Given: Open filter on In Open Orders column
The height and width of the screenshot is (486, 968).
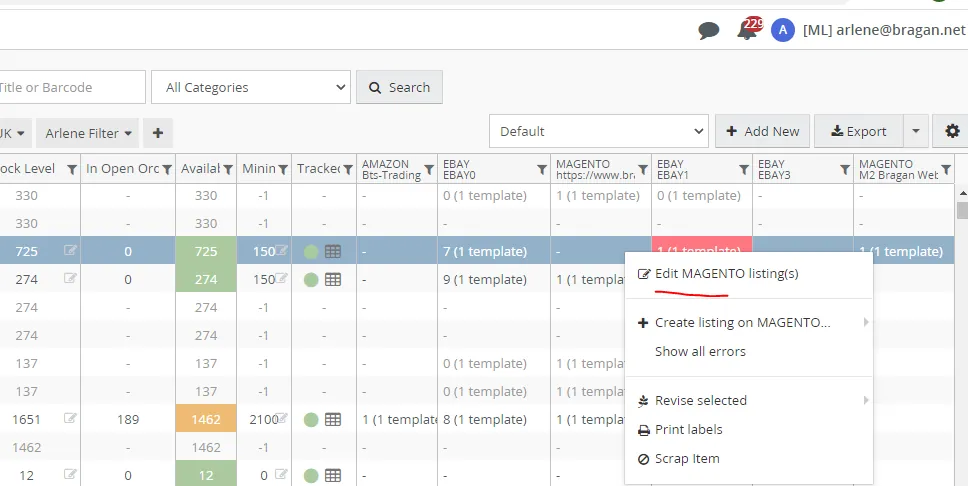Looking at the screenshot, I should point(167,169).
